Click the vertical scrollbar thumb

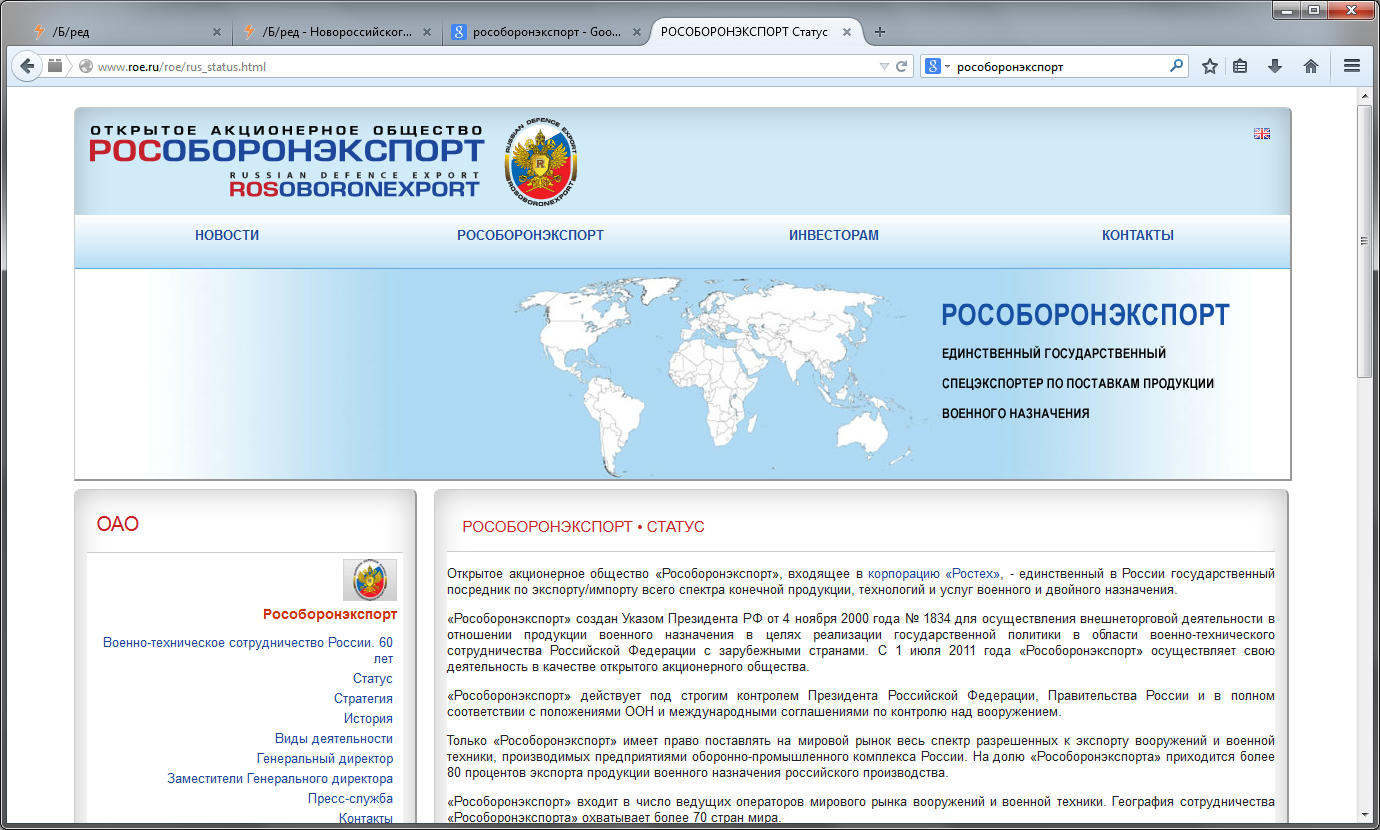pos(1365,240)
